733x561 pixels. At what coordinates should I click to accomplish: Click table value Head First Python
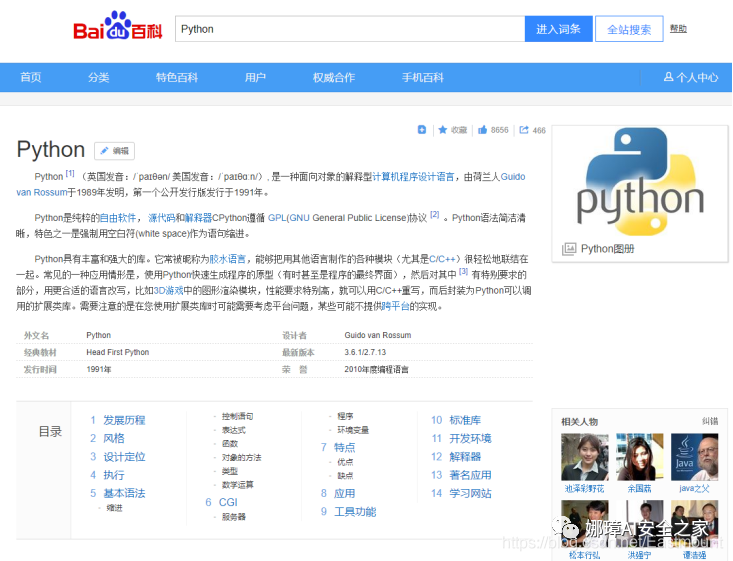(118, 352)
